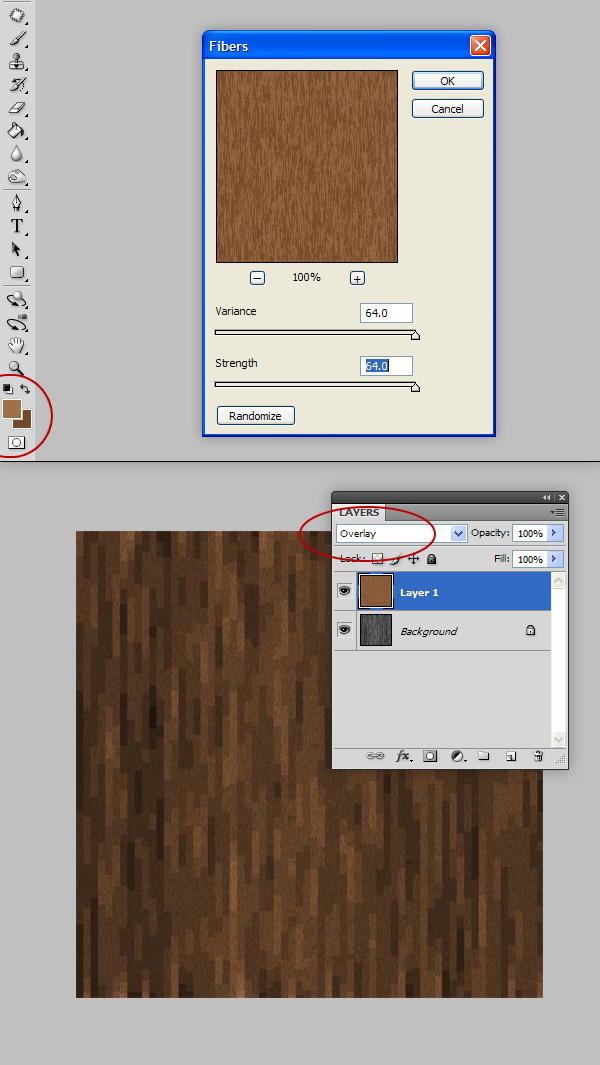Click the Layers scrollbar up arrow
This screenshot has width=600, height=1065.
click(x=559, y=581)
